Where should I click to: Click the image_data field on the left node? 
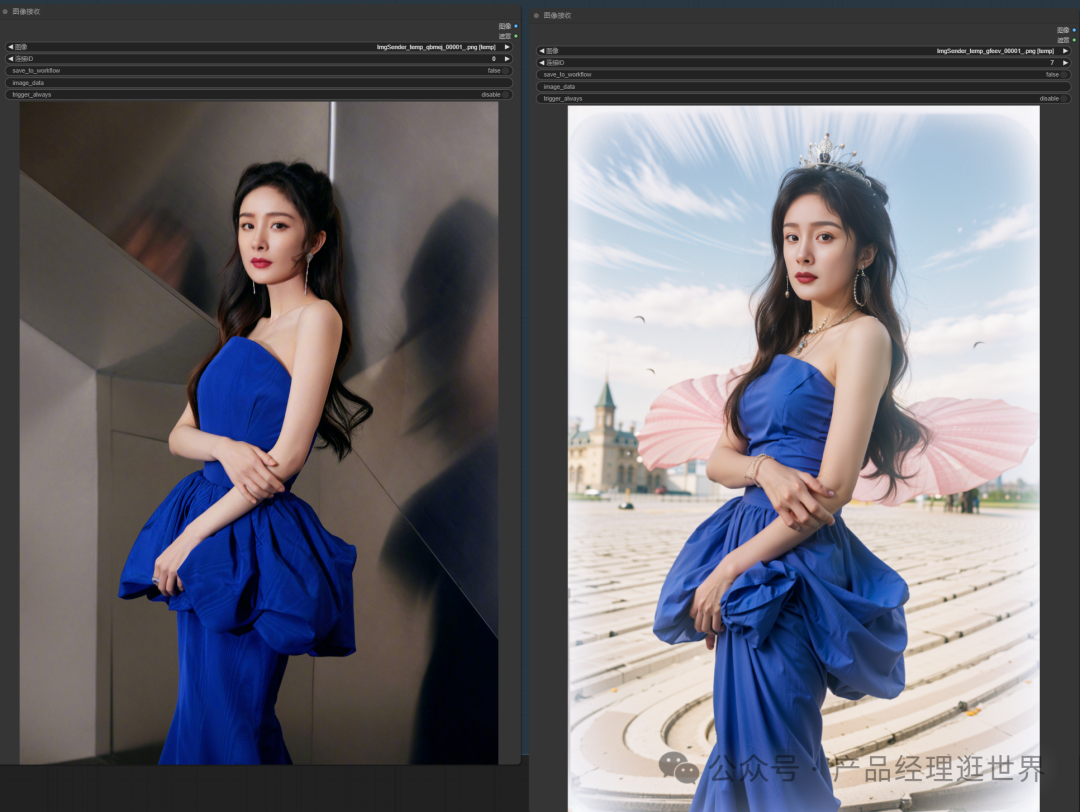pos(260,82)
